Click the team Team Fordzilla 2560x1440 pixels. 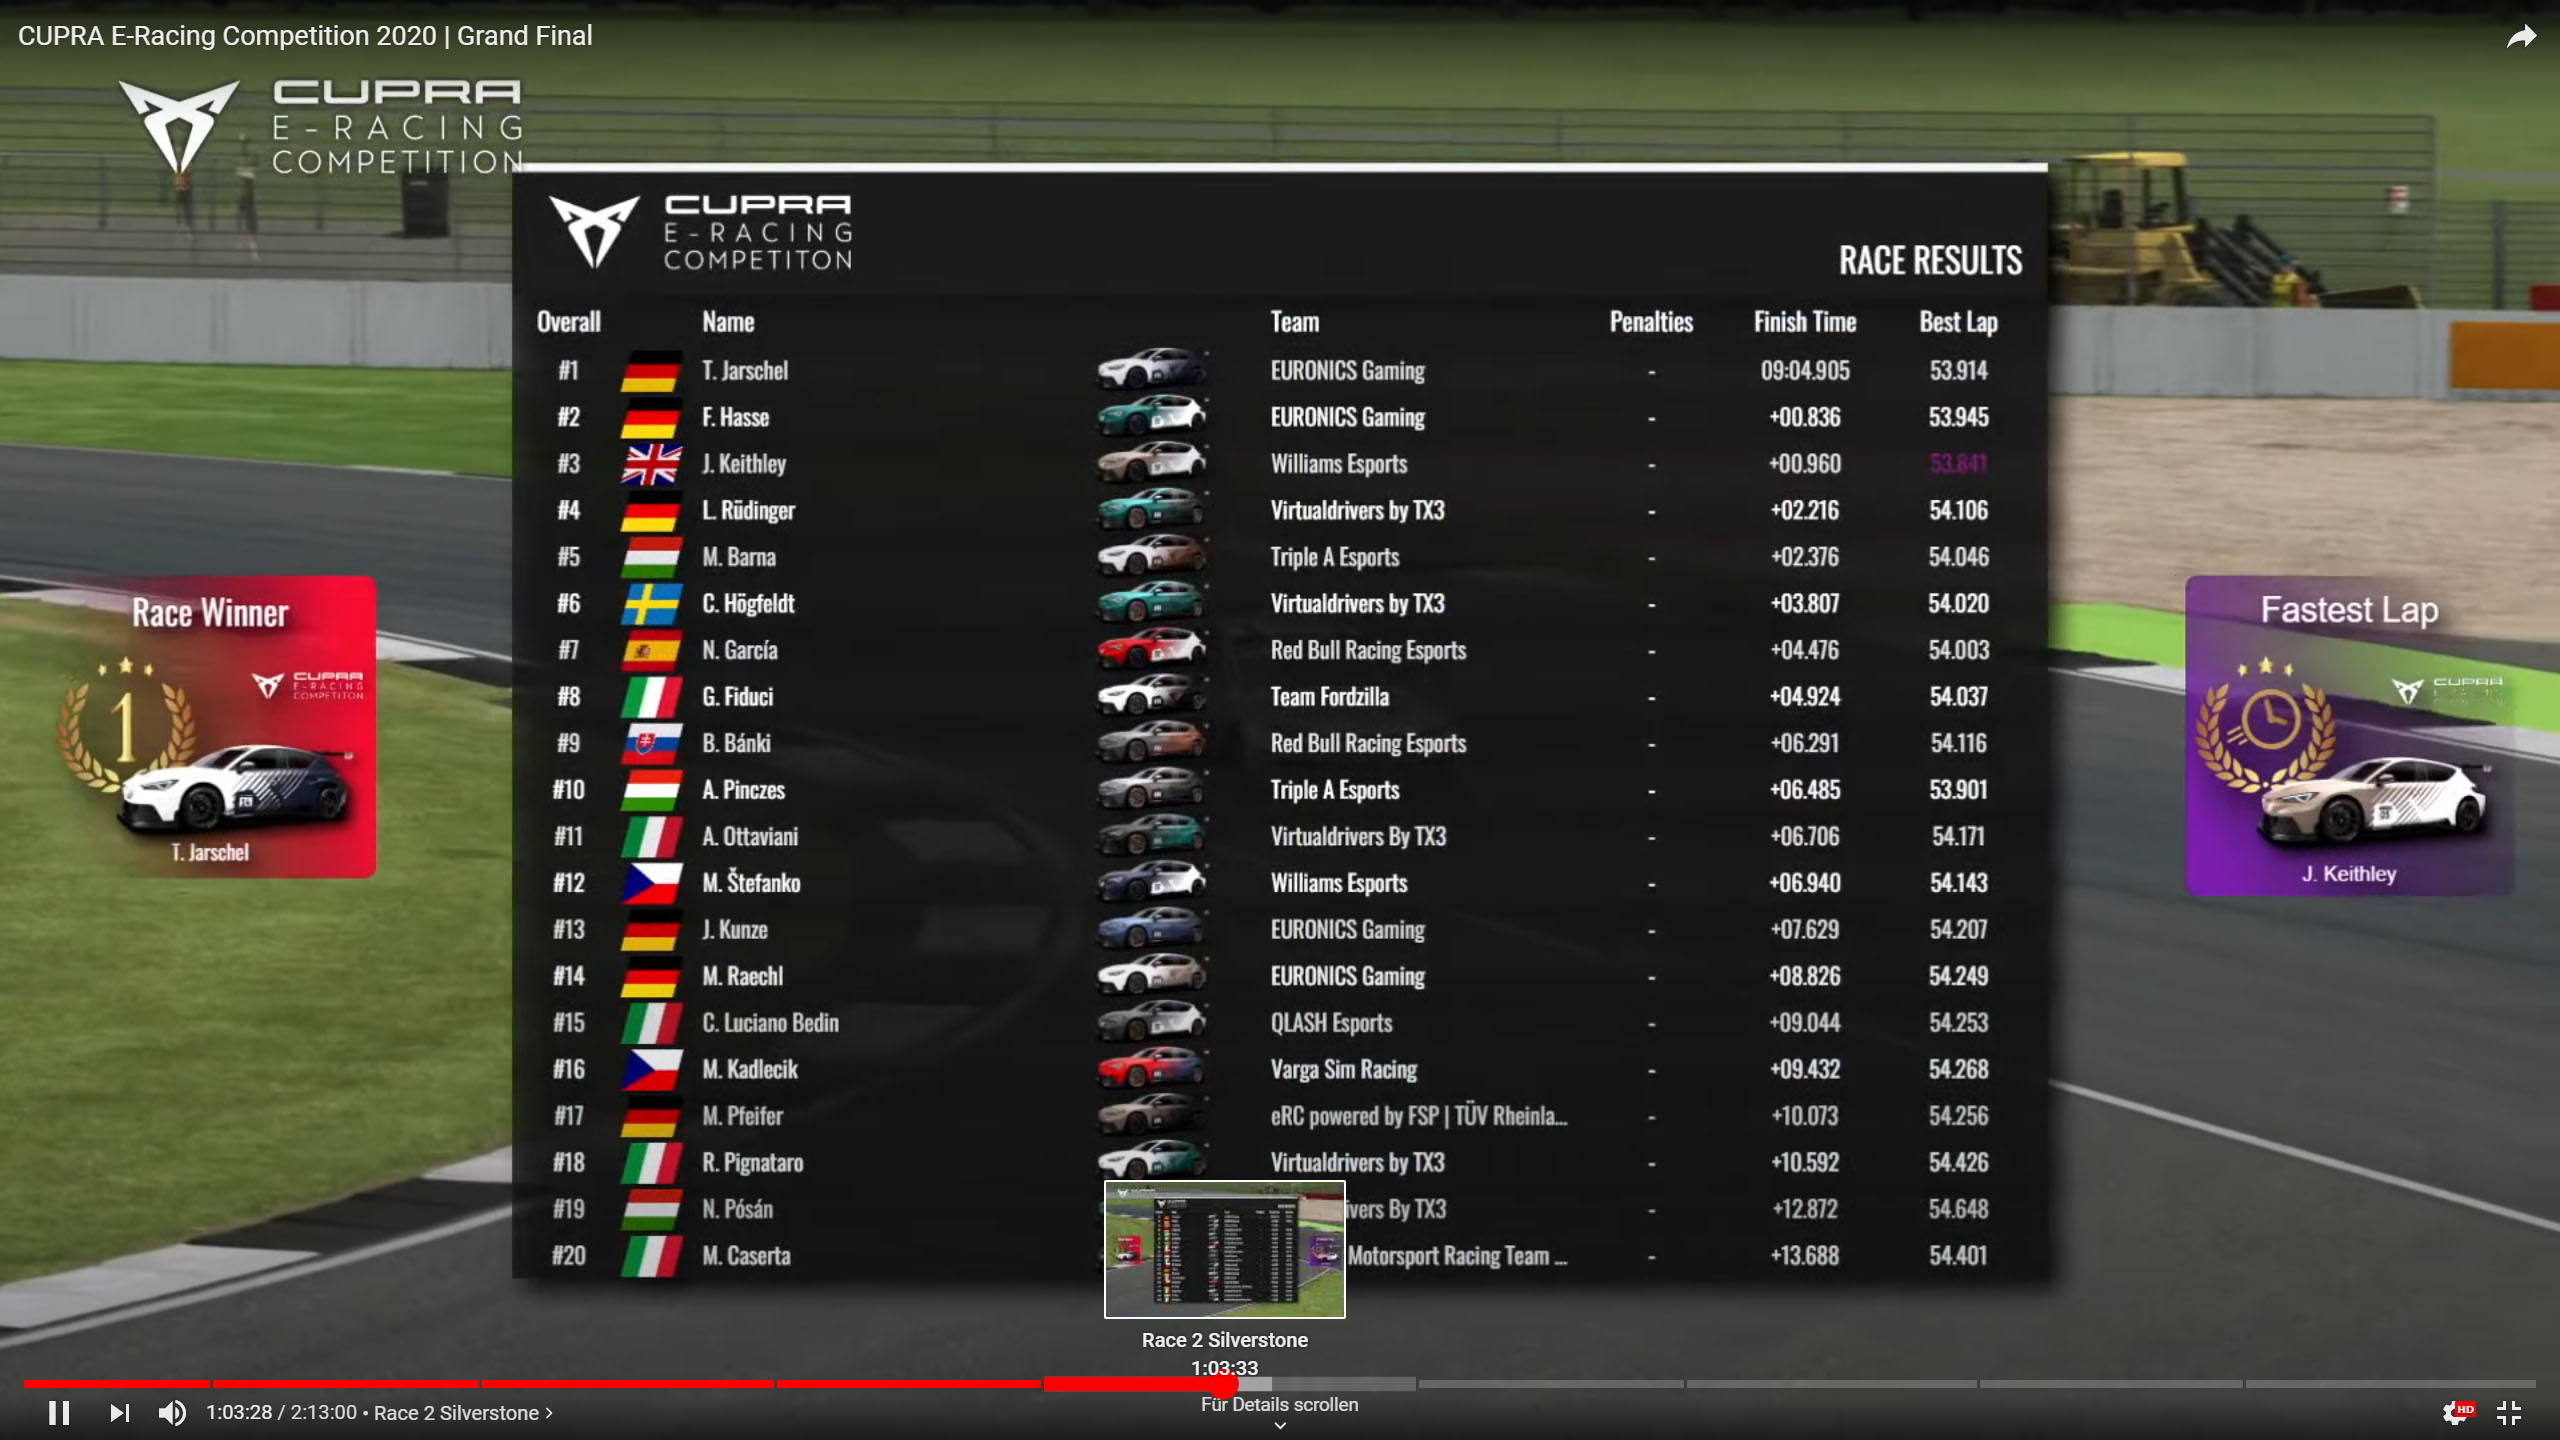[1330, 697]
